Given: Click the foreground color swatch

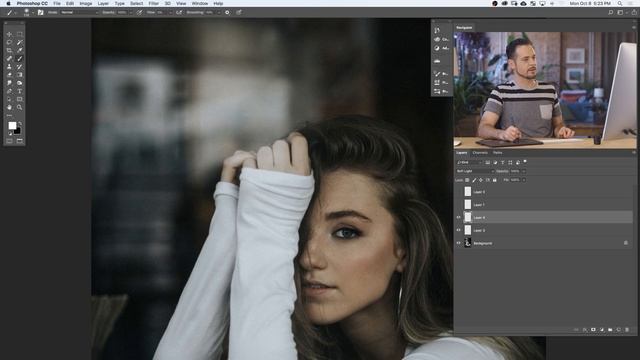Looking at the screenshot, I should click(12, 126).
